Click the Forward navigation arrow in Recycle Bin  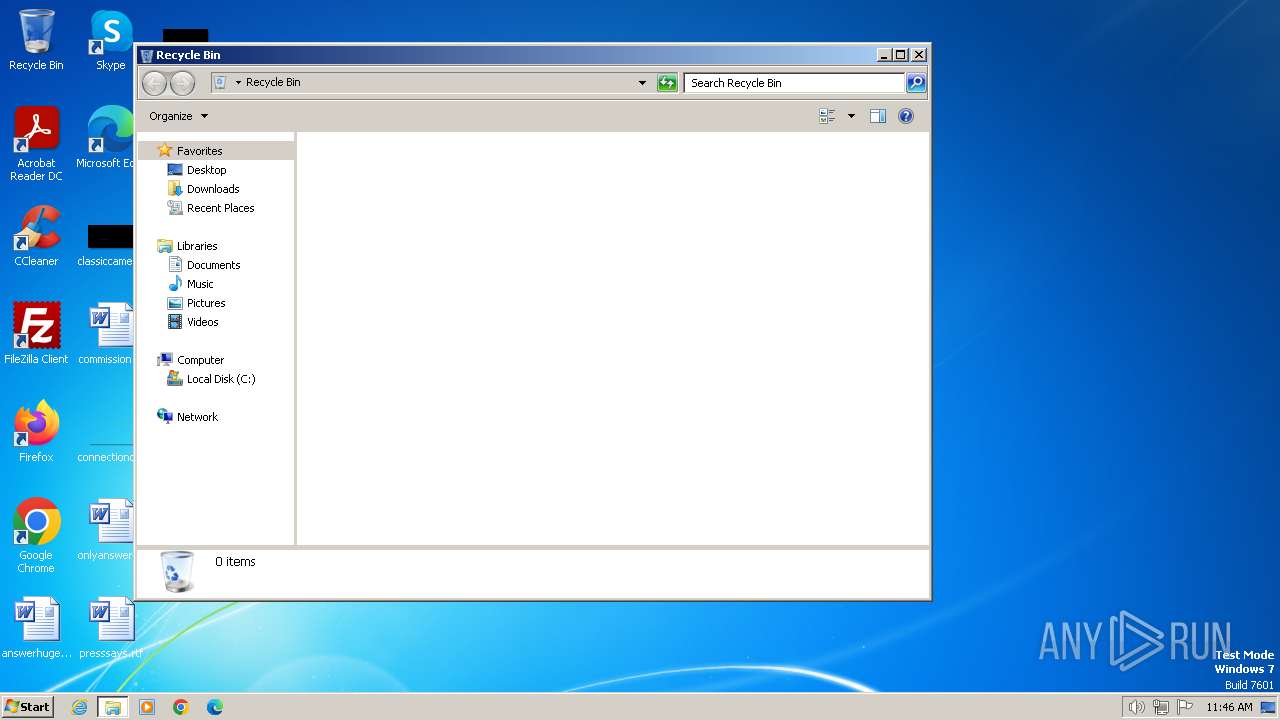coord(182,83)
